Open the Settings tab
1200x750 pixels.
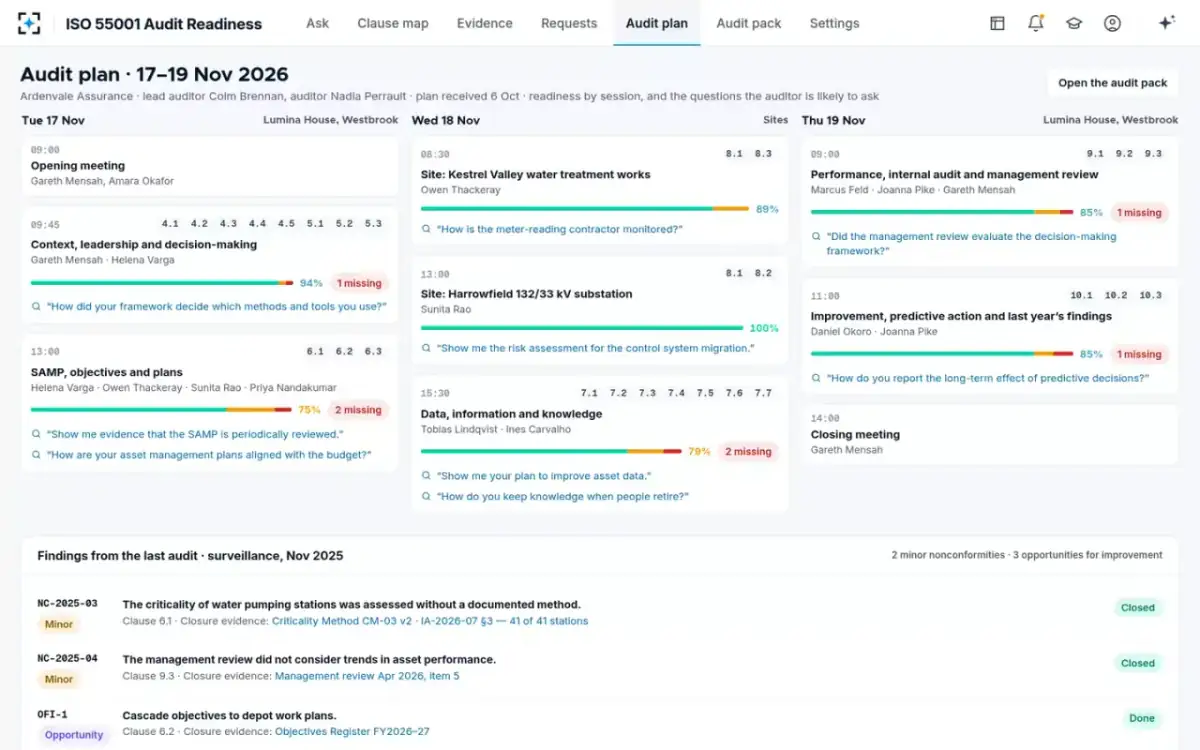834,23
